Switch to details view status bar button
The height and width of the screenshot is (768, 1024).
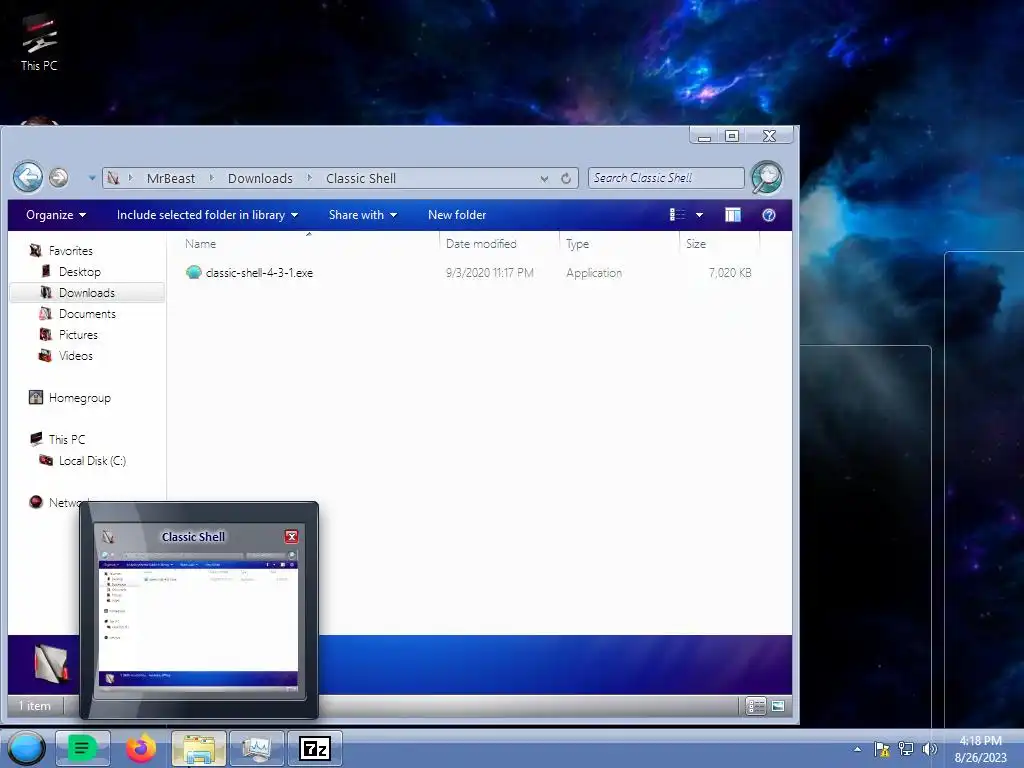coord(756,706)
